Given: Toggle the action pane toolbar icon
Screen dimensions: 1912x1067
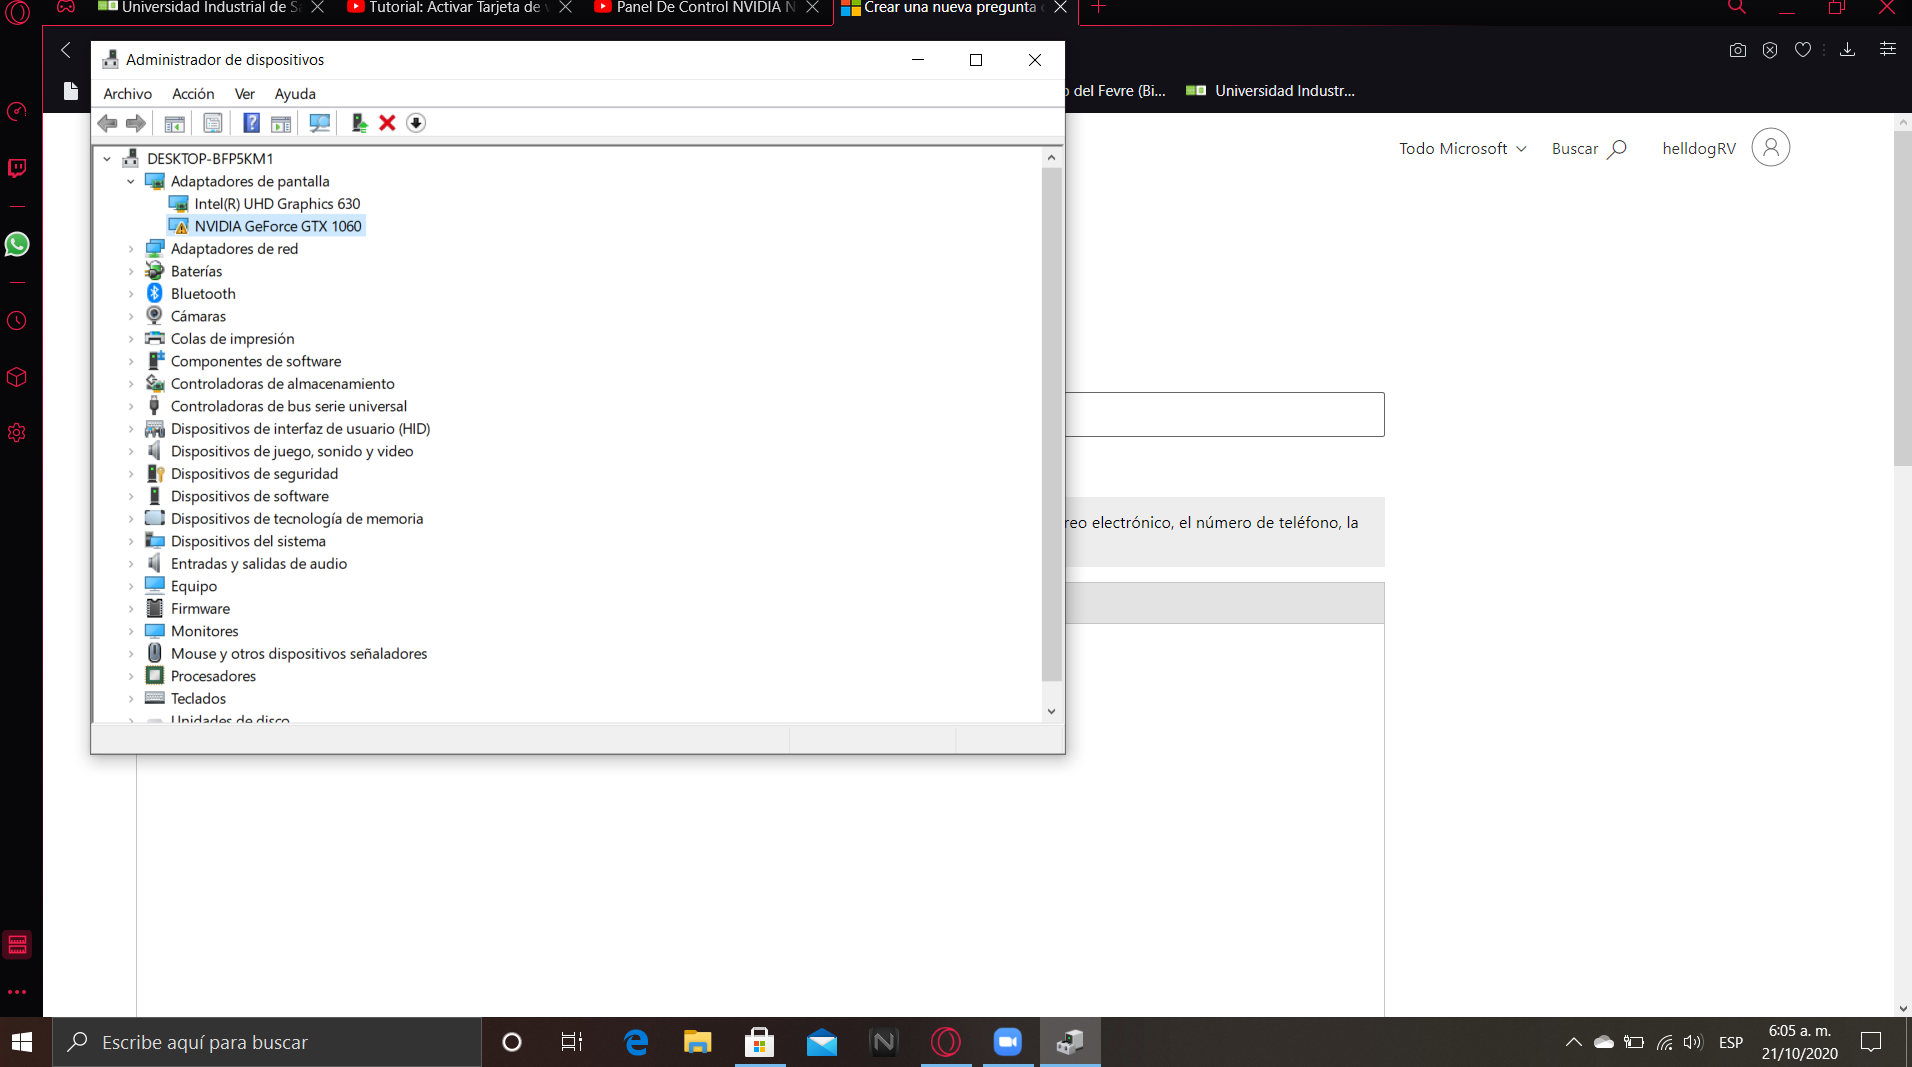Looking at the screenshot, I should pyautogui.click(x=281, y=123).
